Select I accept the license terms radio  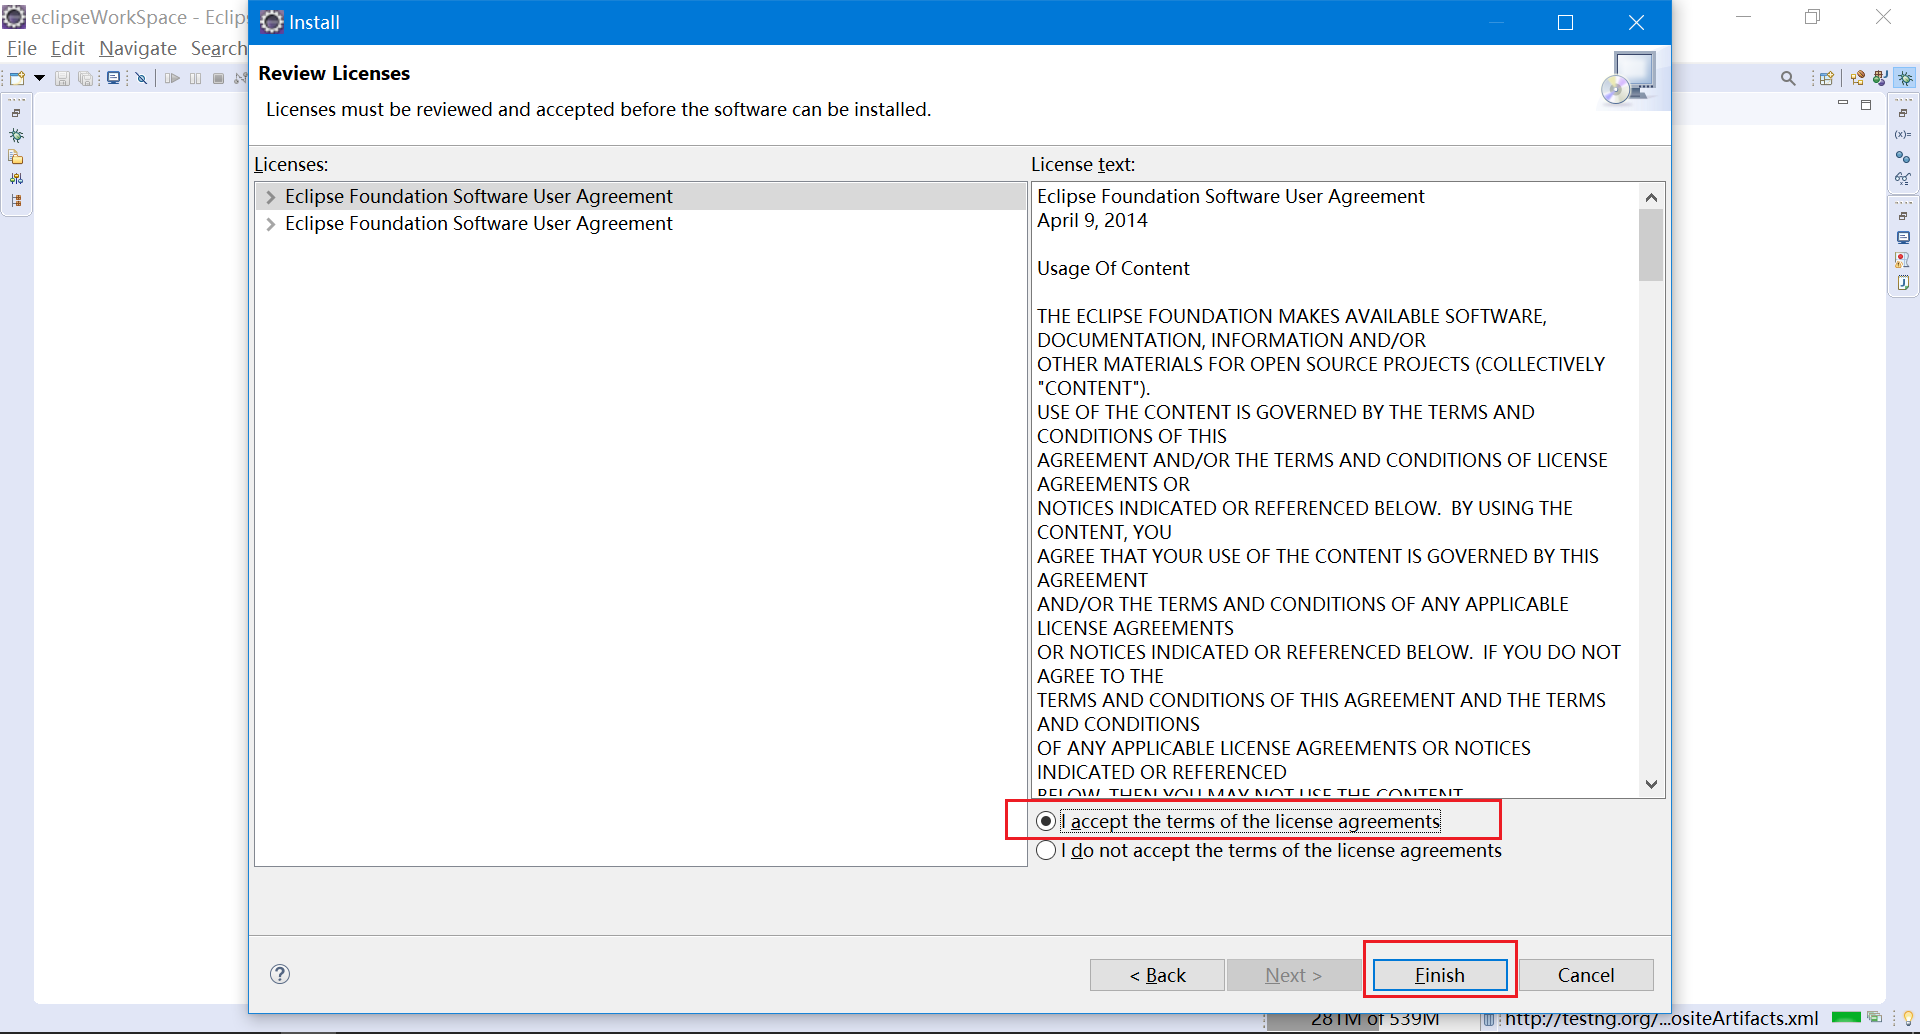tap(1046, 821)
